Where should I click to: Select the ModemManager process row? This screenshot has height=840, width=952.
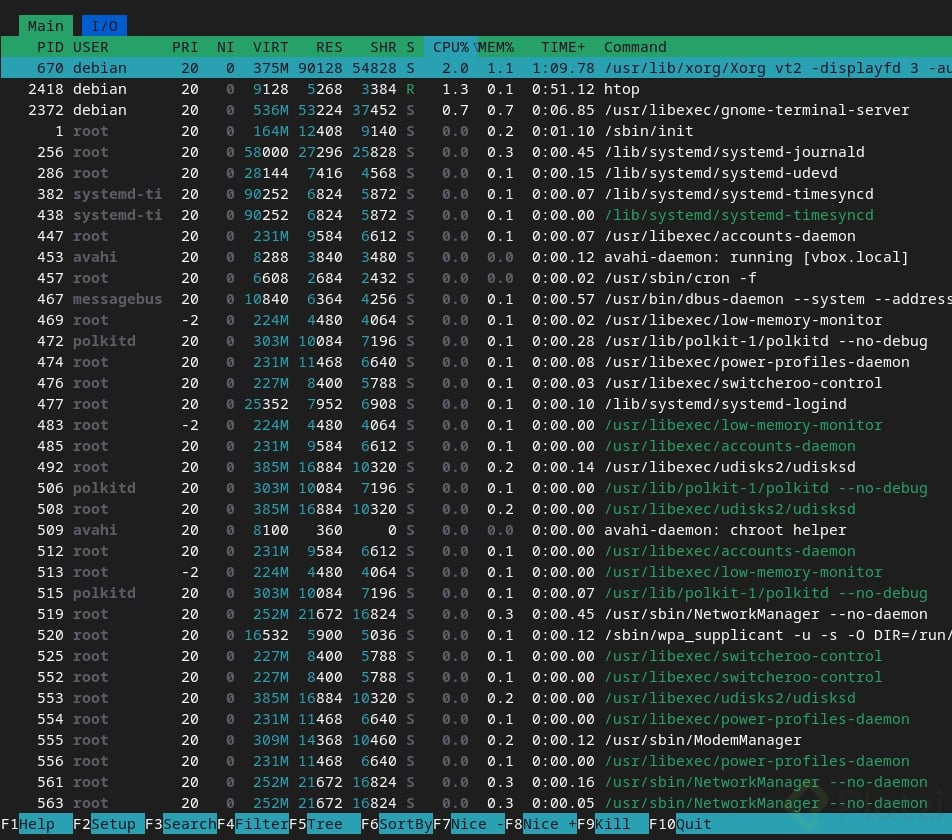click(476, 740)
